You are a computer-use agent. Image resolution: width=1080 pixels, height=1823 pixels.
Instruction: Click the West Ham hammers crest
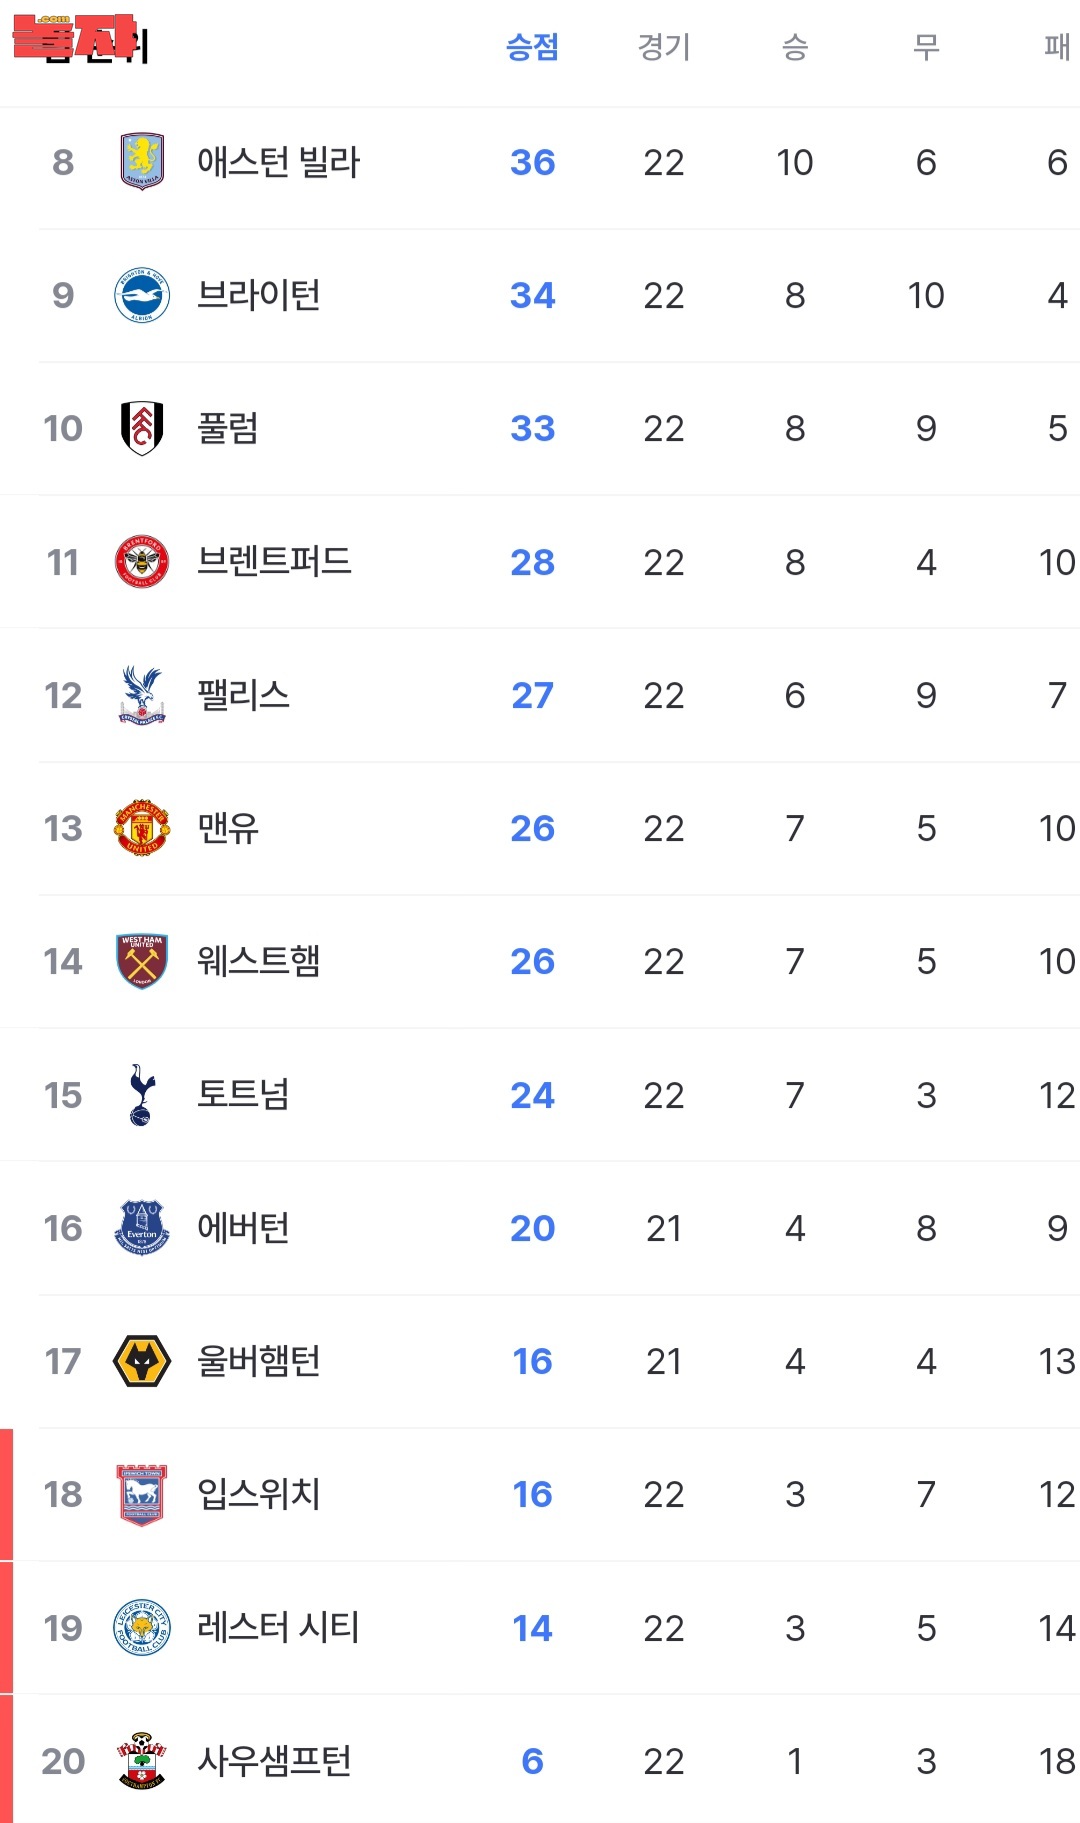(142, 961)
